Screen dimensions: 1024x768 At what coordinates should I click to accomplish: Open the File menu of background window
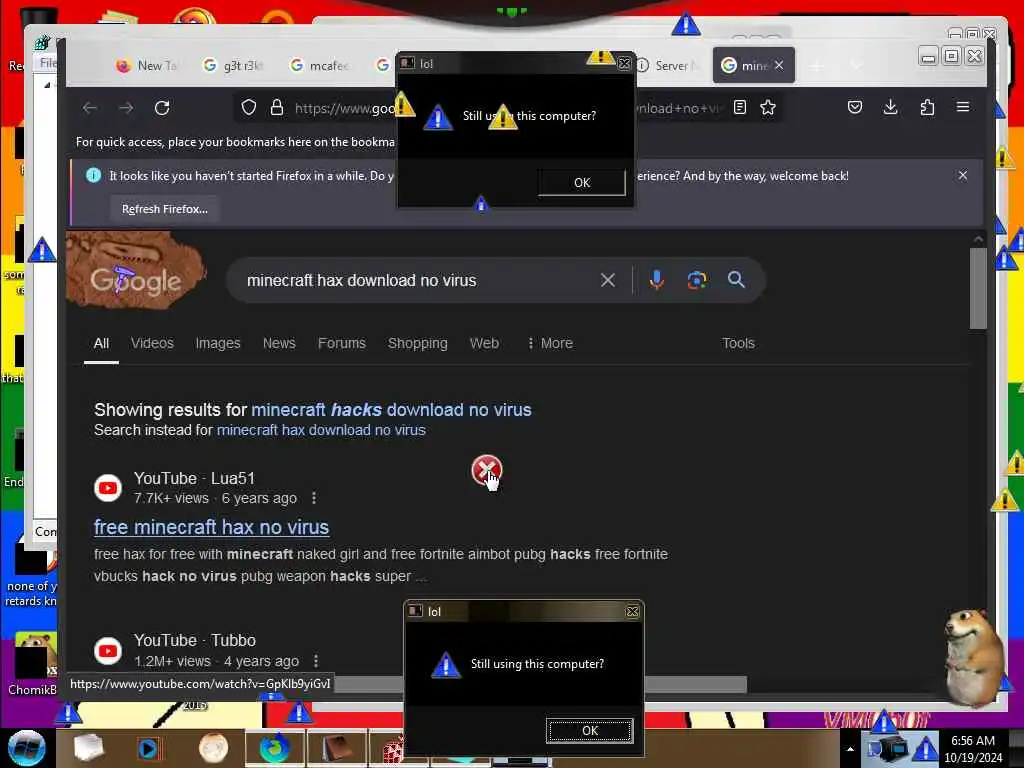click(47, 63)
